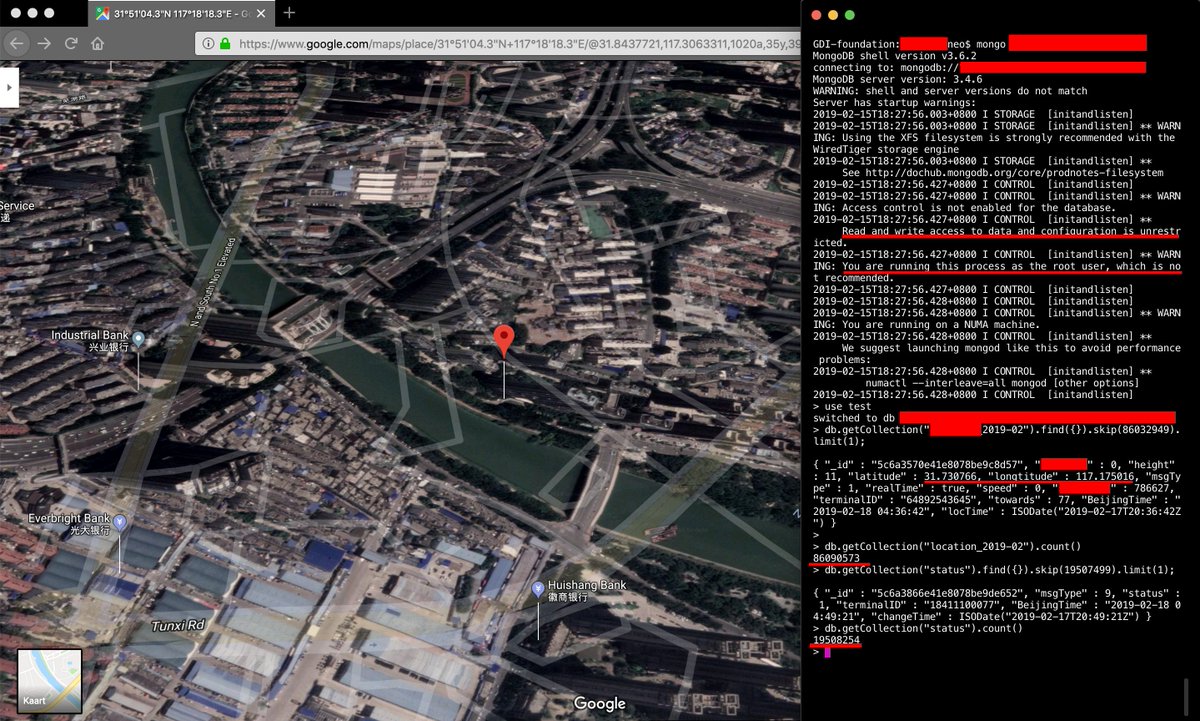This screenshot has width=1200, height=721.
Task: Reload the Google Maps page
Action: pos(71,43)
